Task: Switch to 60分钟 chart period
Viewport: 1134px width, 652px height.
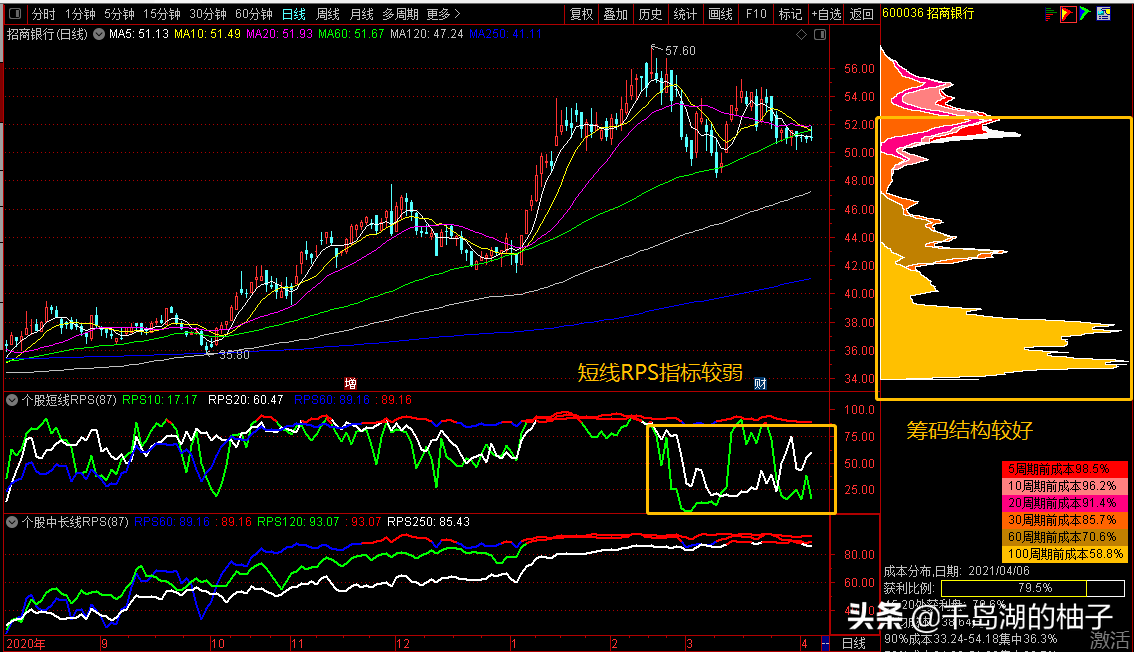Action: click(254, 14)
